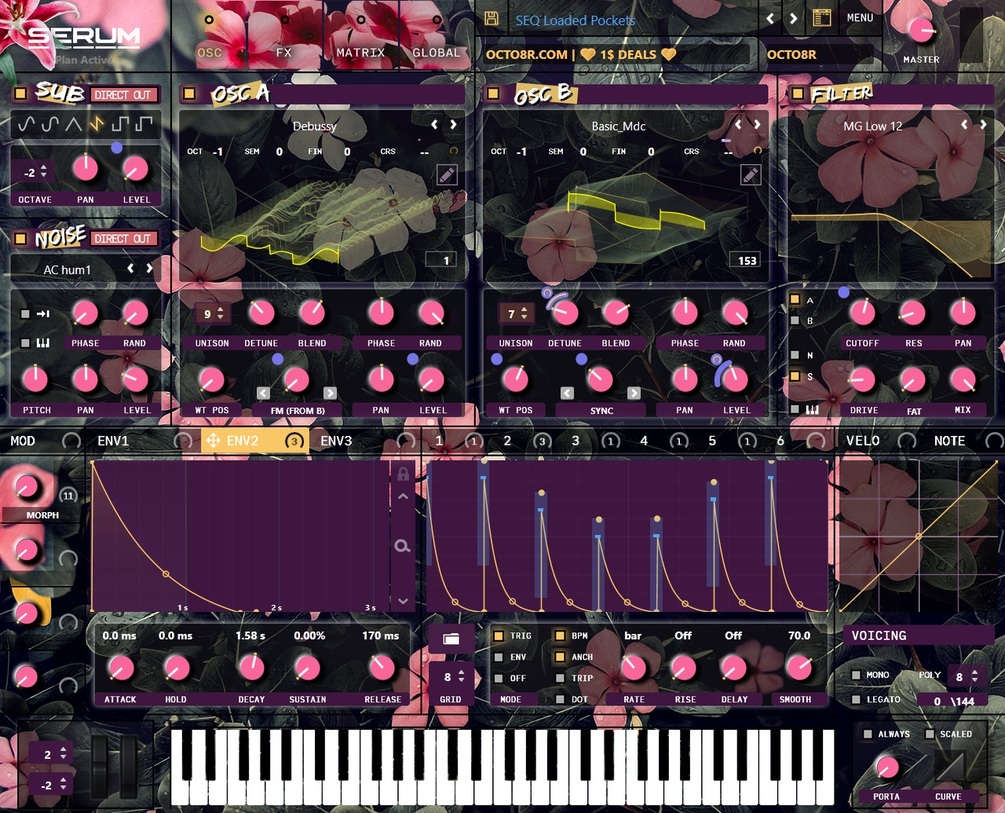1005x813 pixels.
Task: Open the MENU button
Action: [x=860, y=18]
